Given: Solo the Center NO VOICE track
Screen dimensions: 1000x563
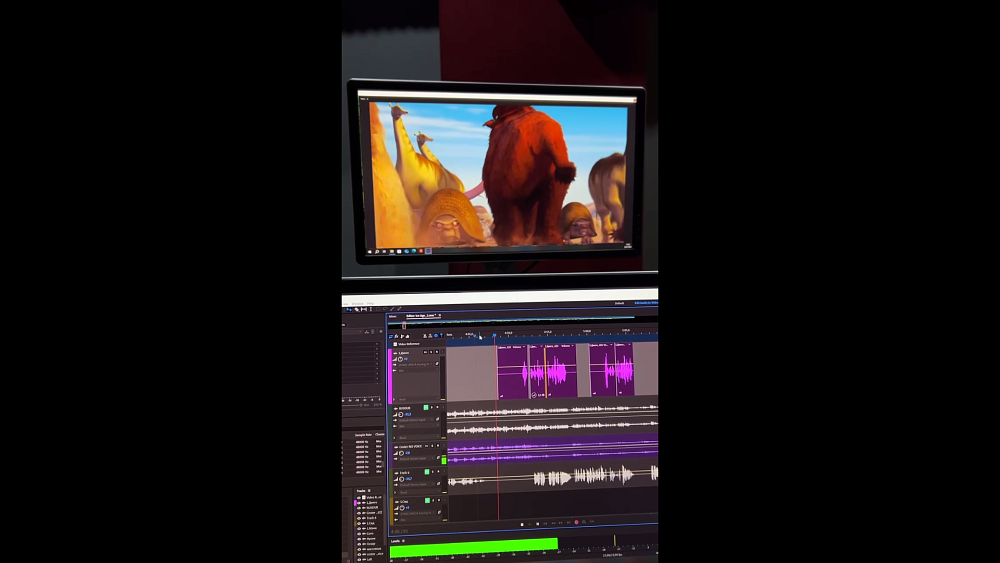Looking at the screenshot, I should click(432, 446).
